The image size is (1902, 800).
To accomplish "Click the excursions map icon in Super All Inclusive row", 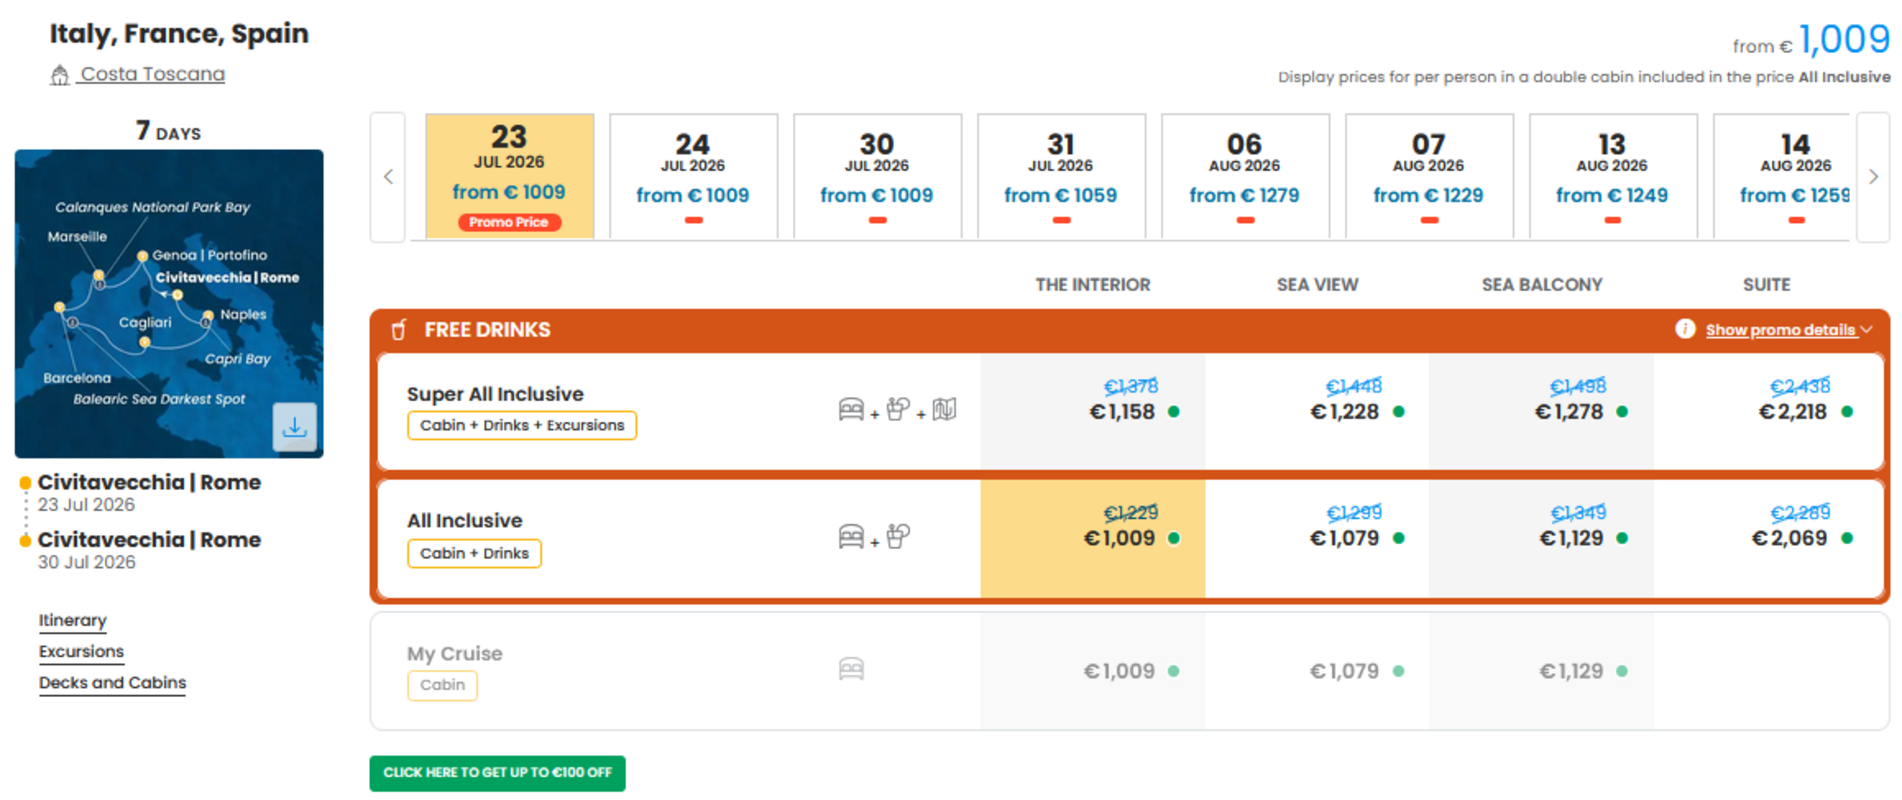I will point(944,410).
